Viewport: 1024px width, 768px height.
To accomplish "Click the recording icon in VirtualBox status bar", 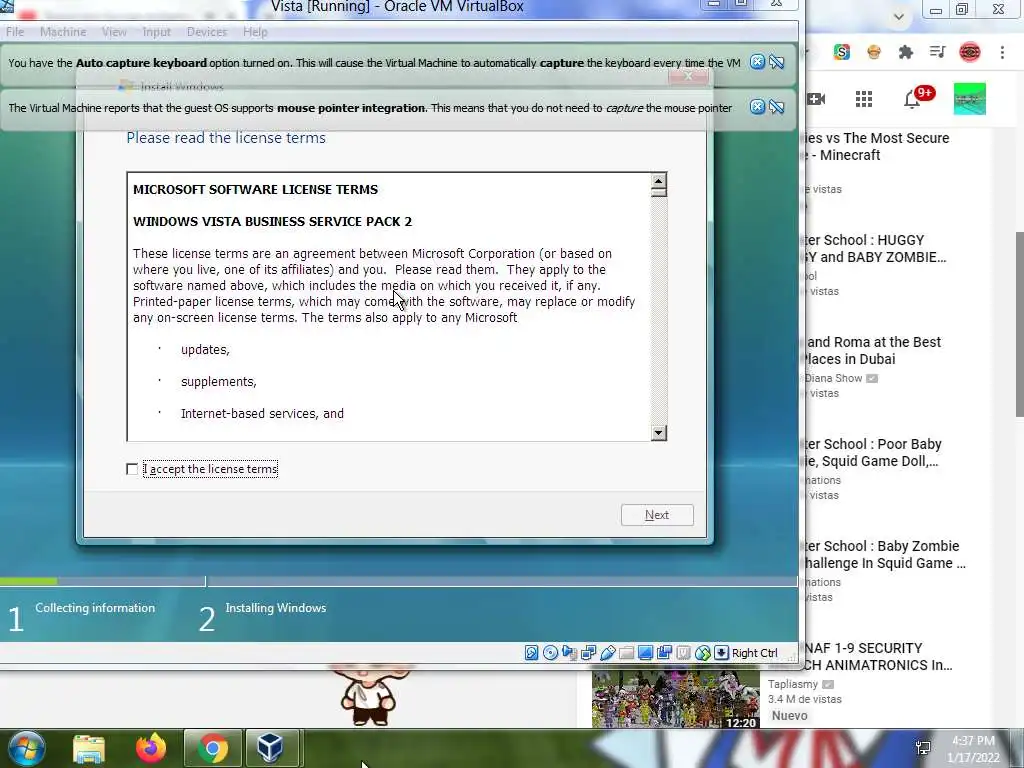I will 665,652.
